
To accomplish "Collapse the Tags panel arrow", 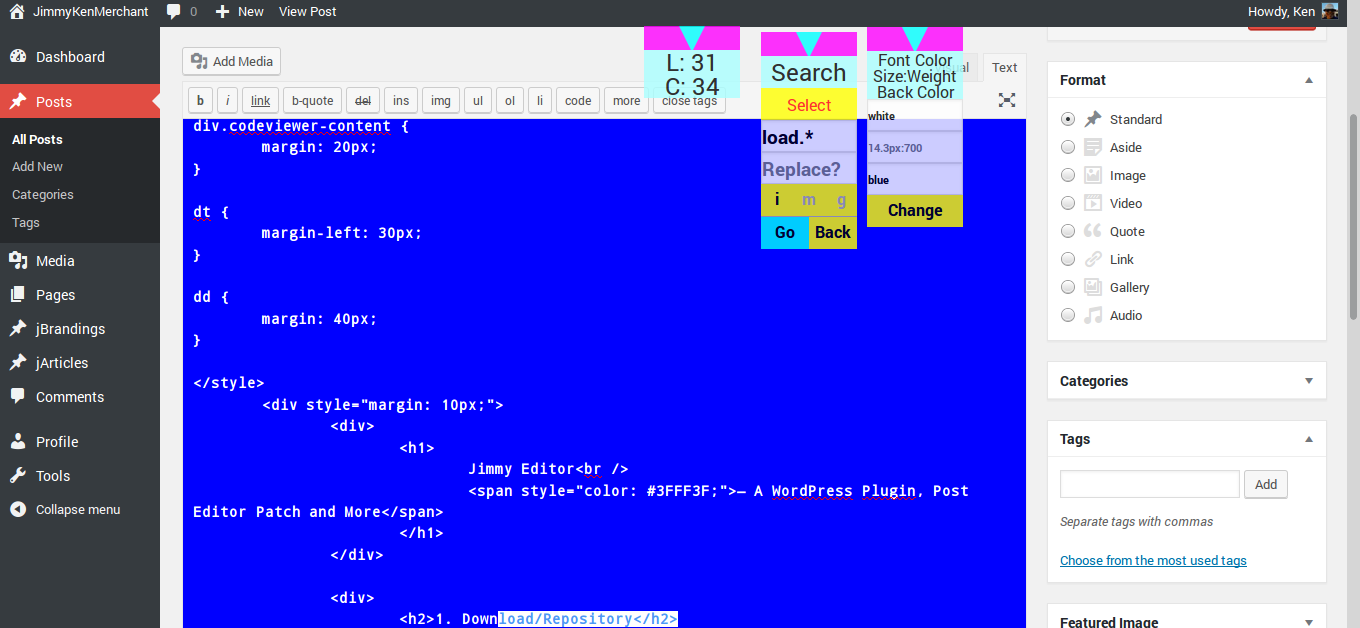I will point(1309,439).
